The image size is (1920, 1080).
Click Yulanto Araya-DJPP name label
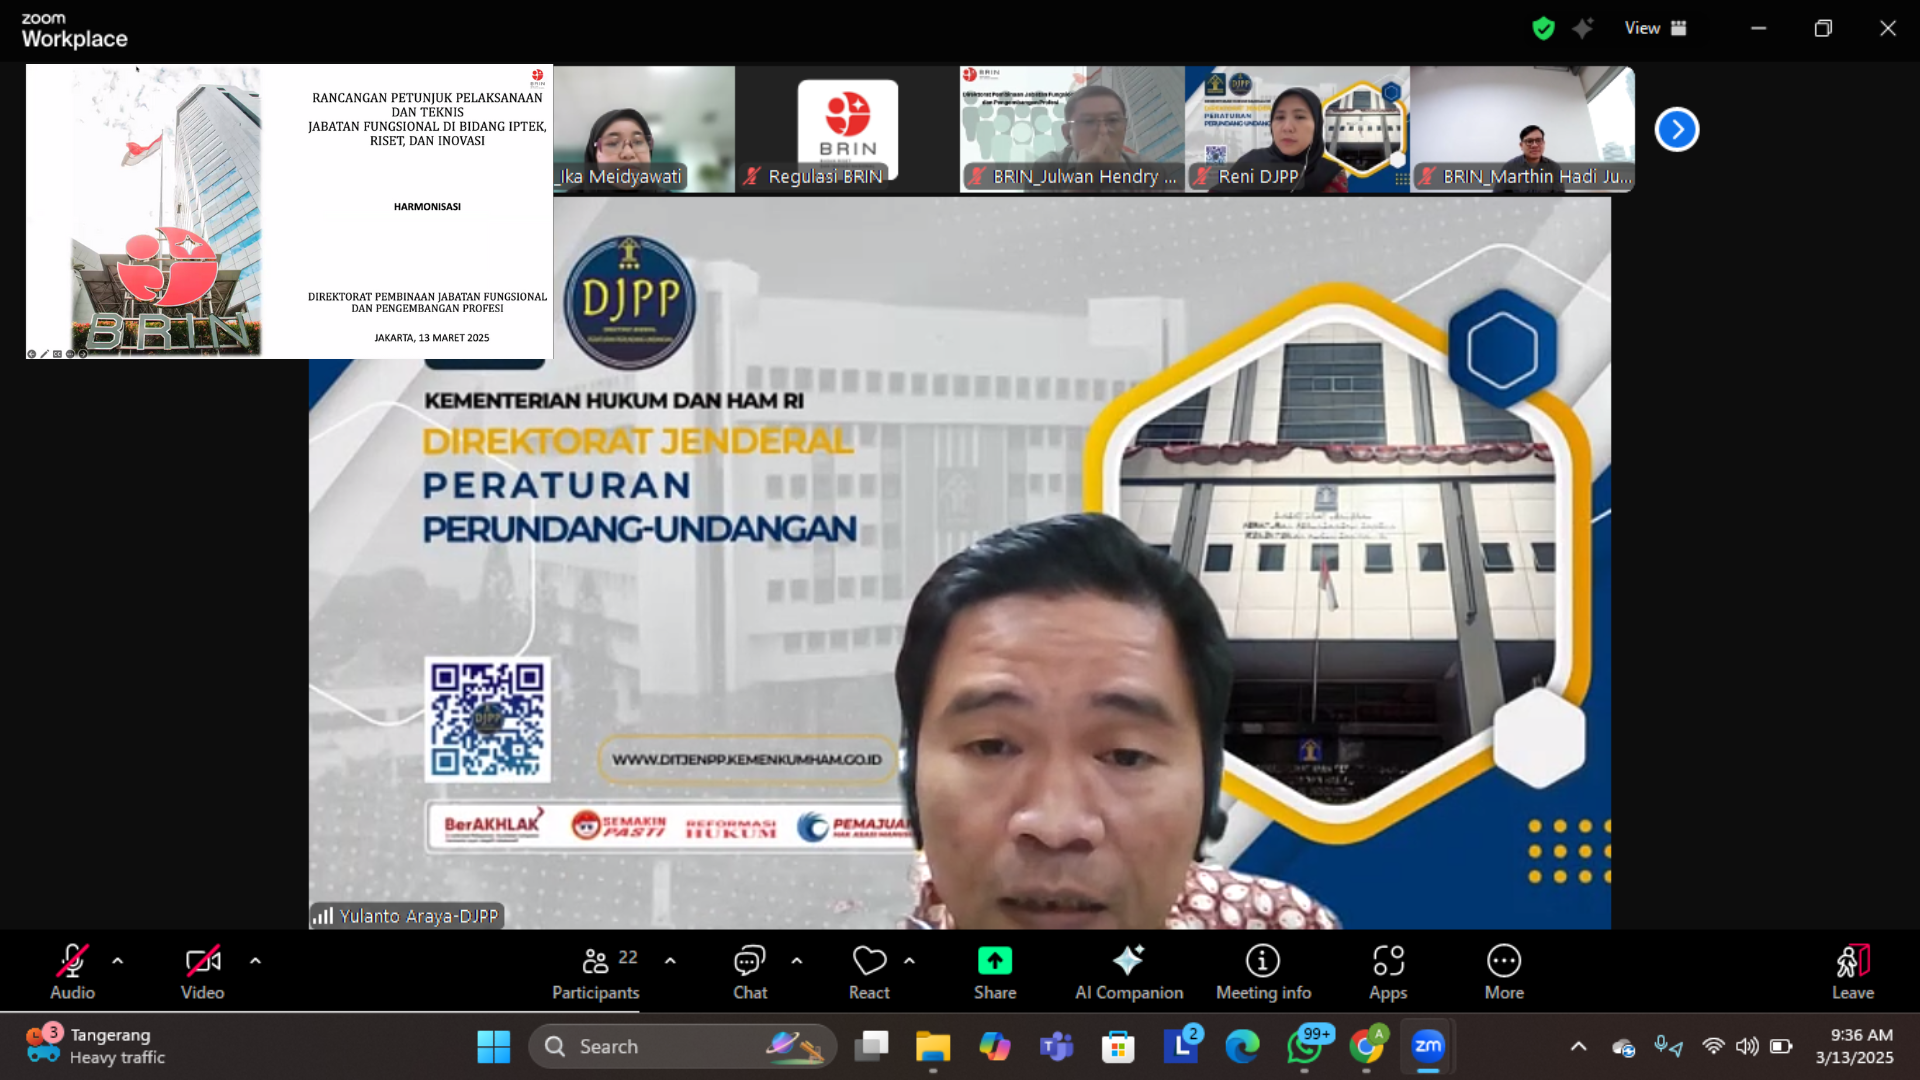click(x=407, y=916)
